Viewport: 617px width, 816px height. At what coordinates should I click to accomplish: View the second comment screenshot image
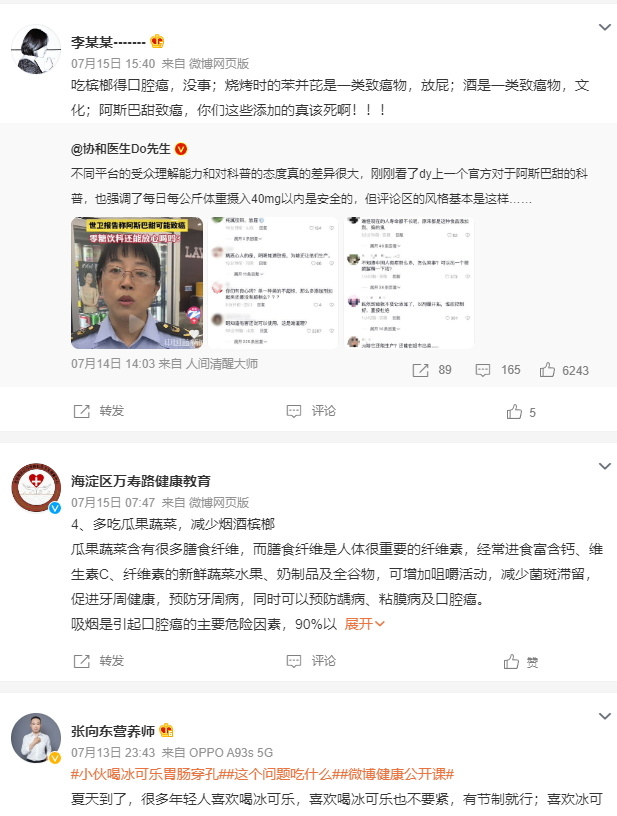coord(273,283)
